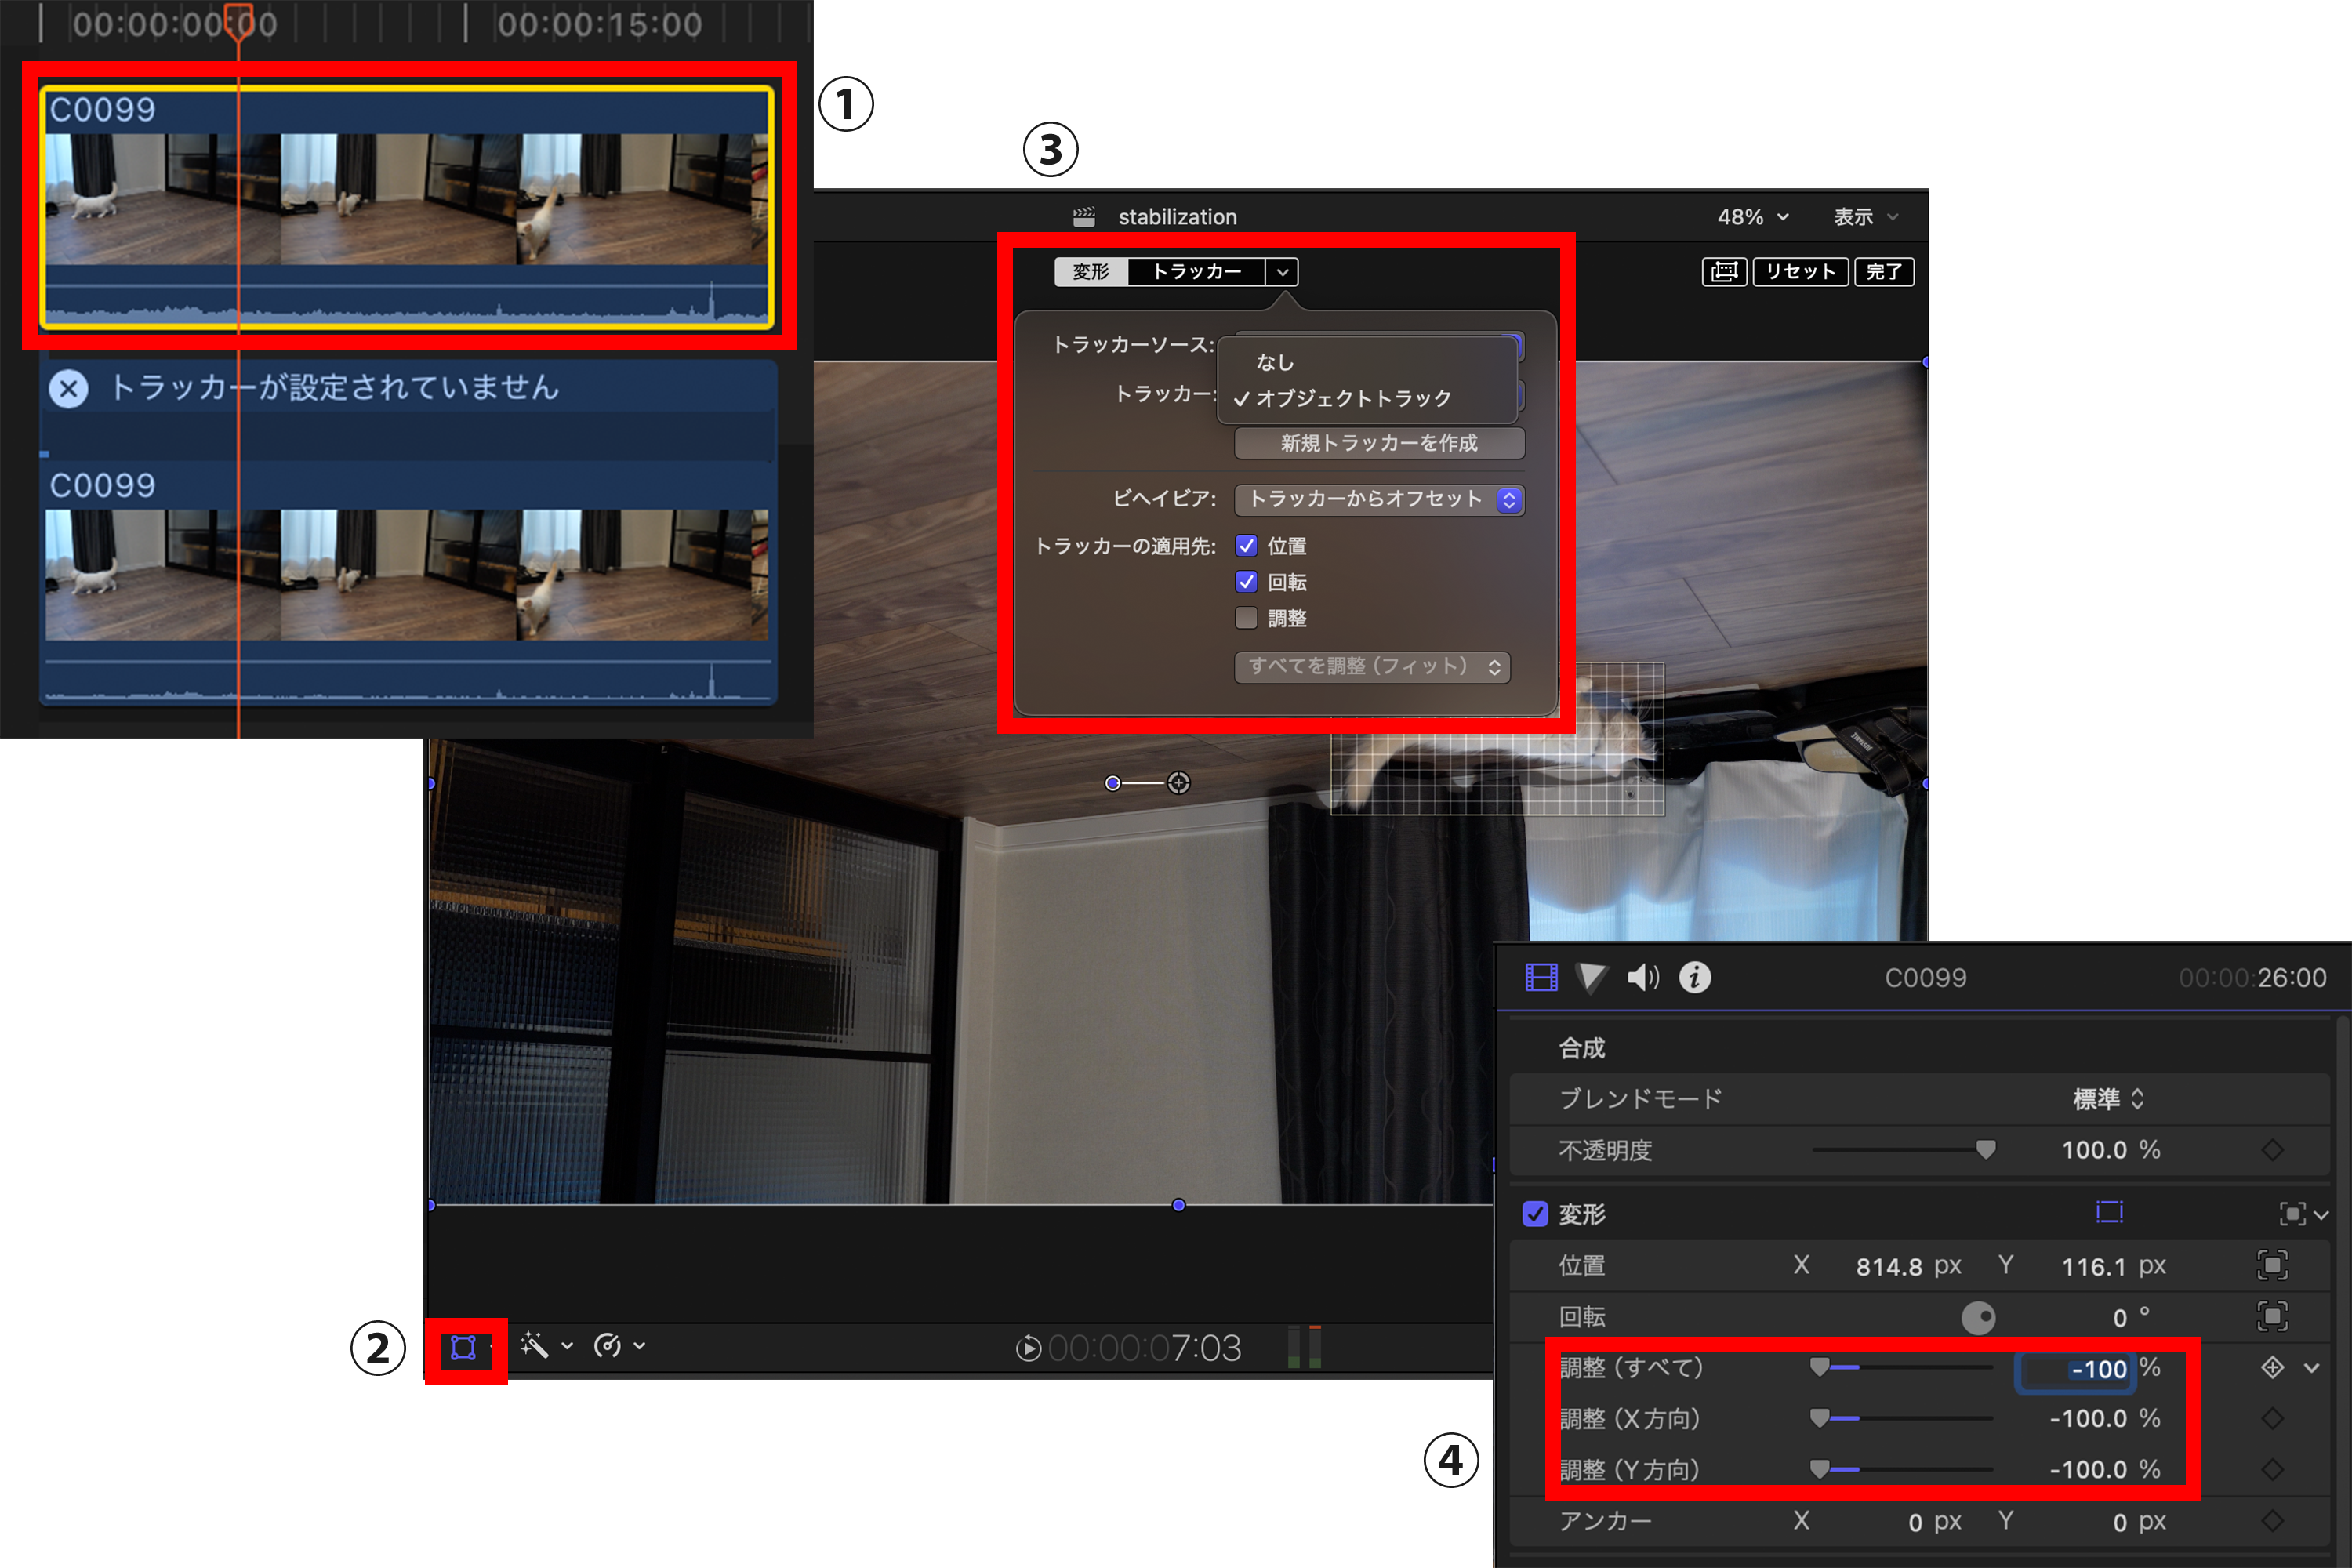Open the magic wand enhancements menu
Screen dimensions: 2352x1568
click(546, 1346)
